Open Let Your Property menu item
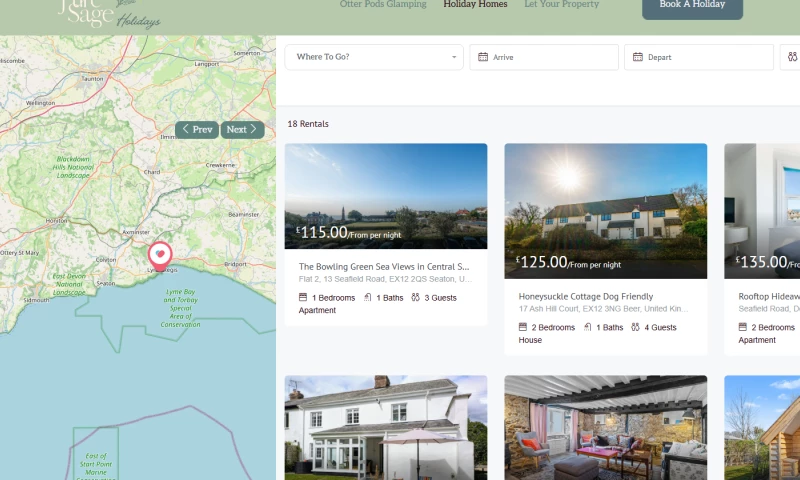 (562, 4)
